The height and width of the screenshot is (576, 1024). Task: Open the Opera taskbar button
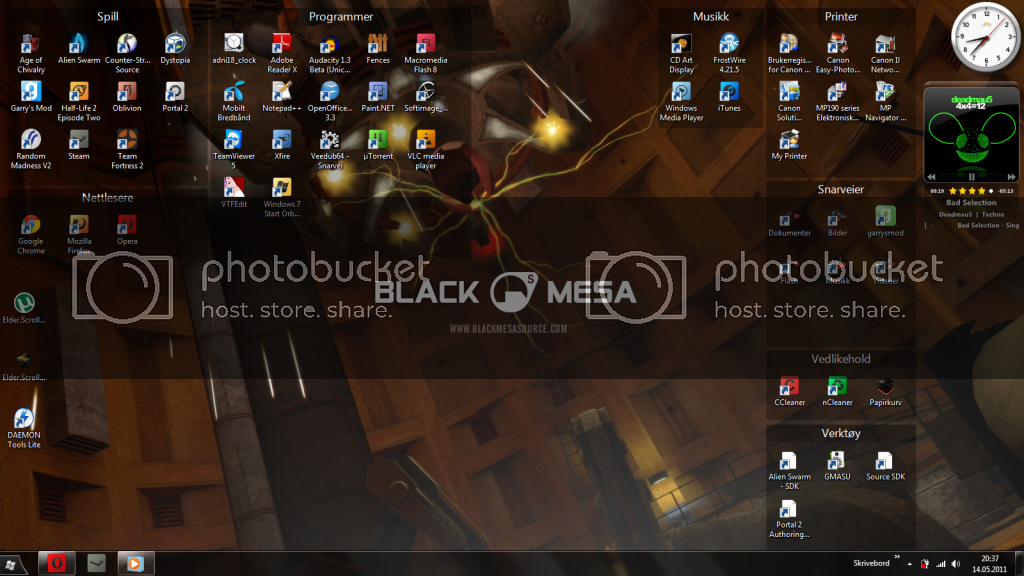pos(56,563)
